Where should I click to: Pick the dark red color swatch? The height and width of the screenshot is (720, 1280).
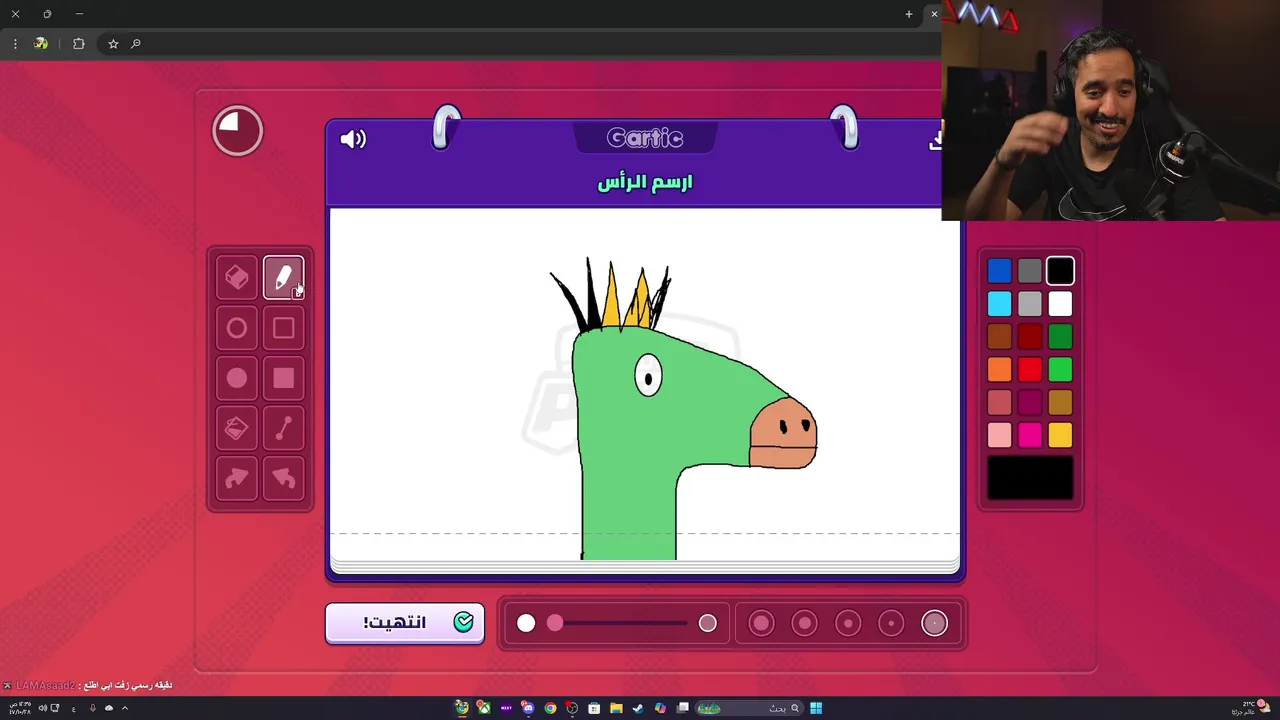point(1030,337)
